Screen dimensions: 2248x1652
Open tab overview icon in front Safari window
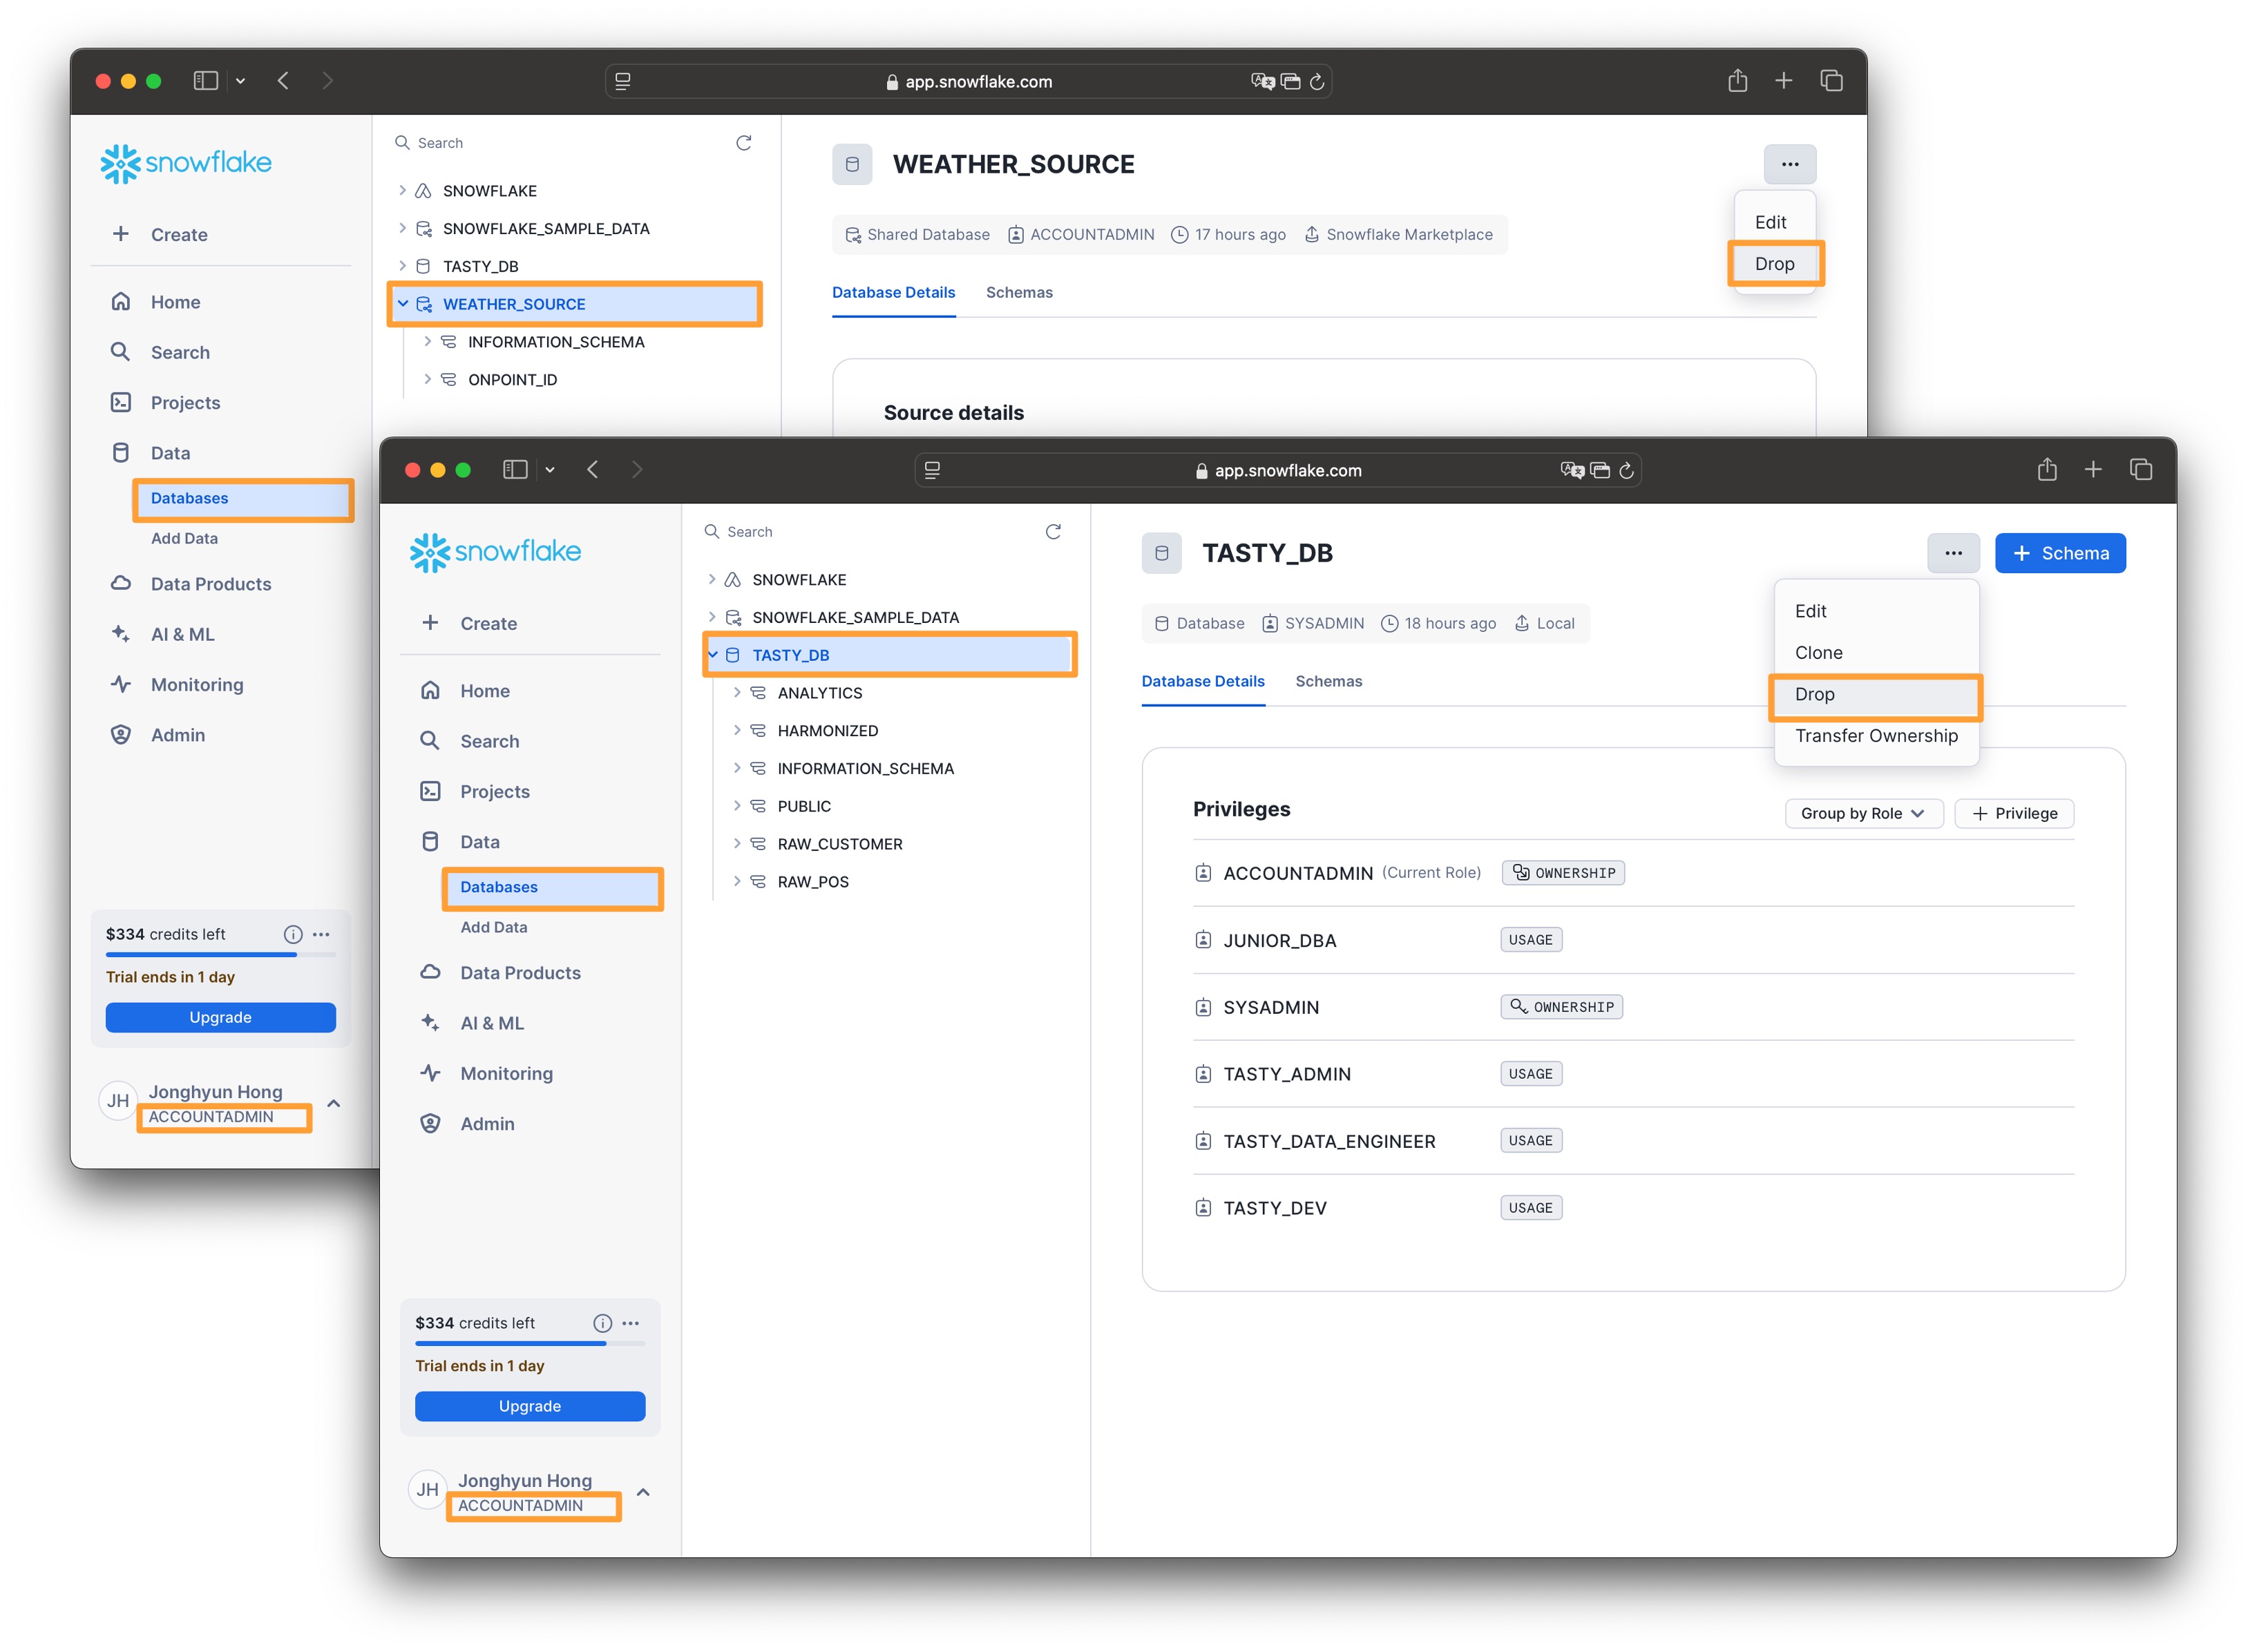(x=2140, y=470)
